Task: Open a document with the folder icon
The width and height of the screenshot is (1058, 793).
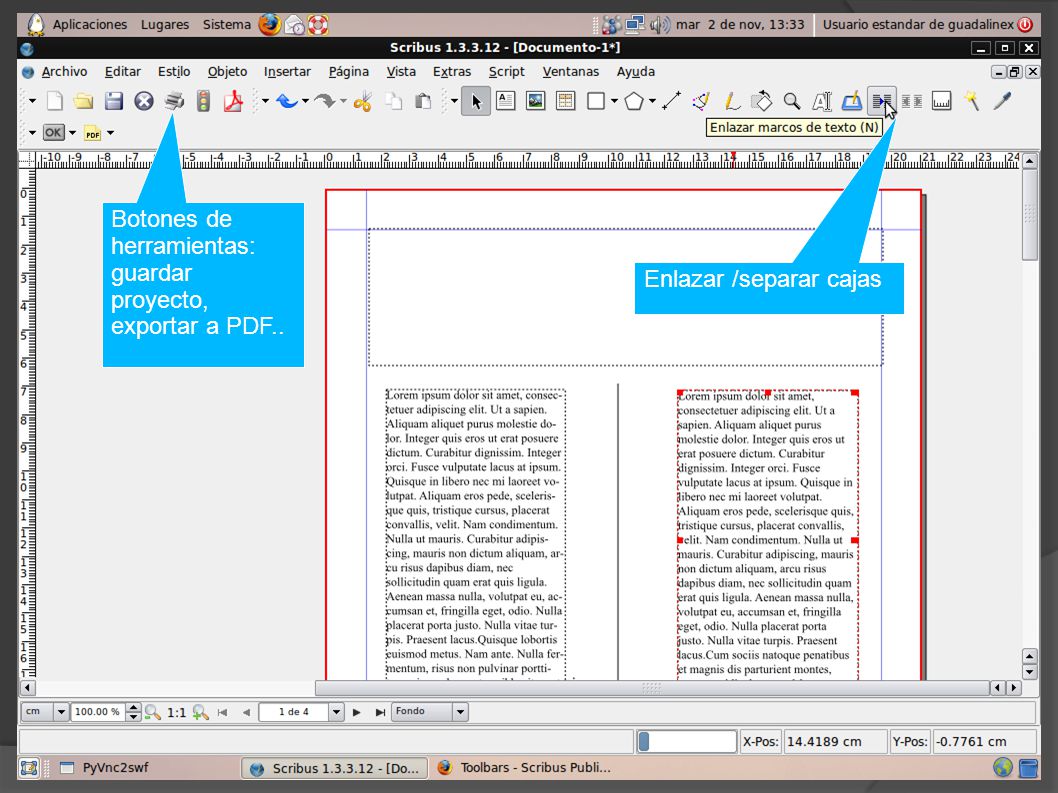Action: (84, 101)
